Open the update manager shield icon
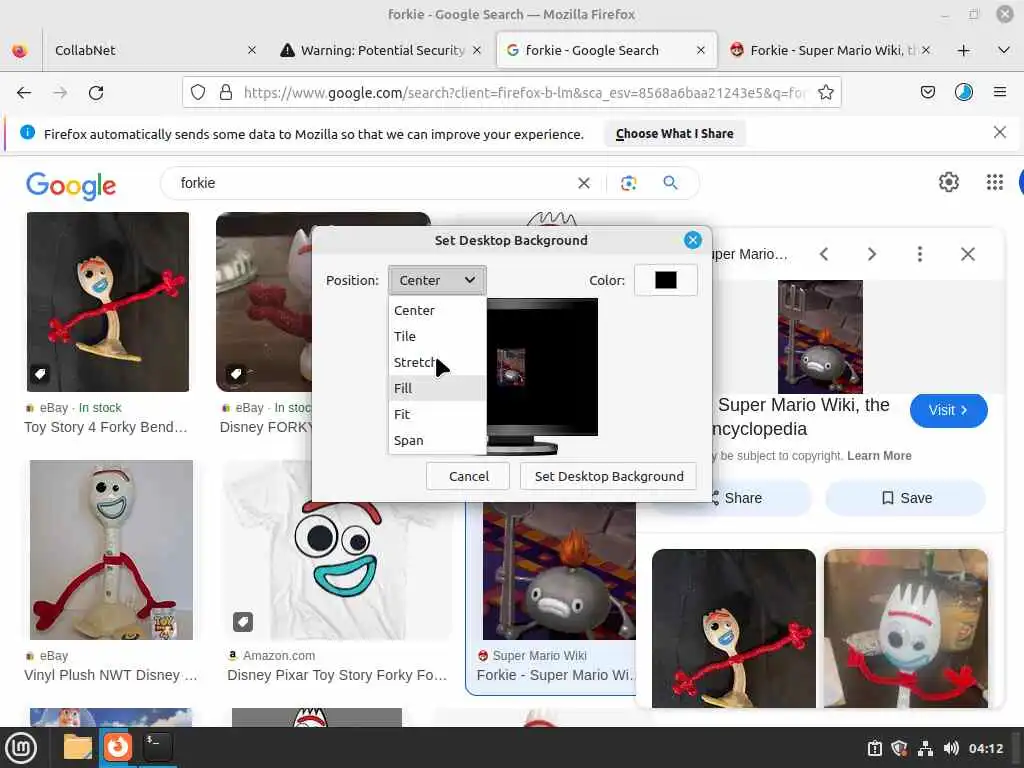Viewport: 1024px width, 768px height. [x=899, y=748]
